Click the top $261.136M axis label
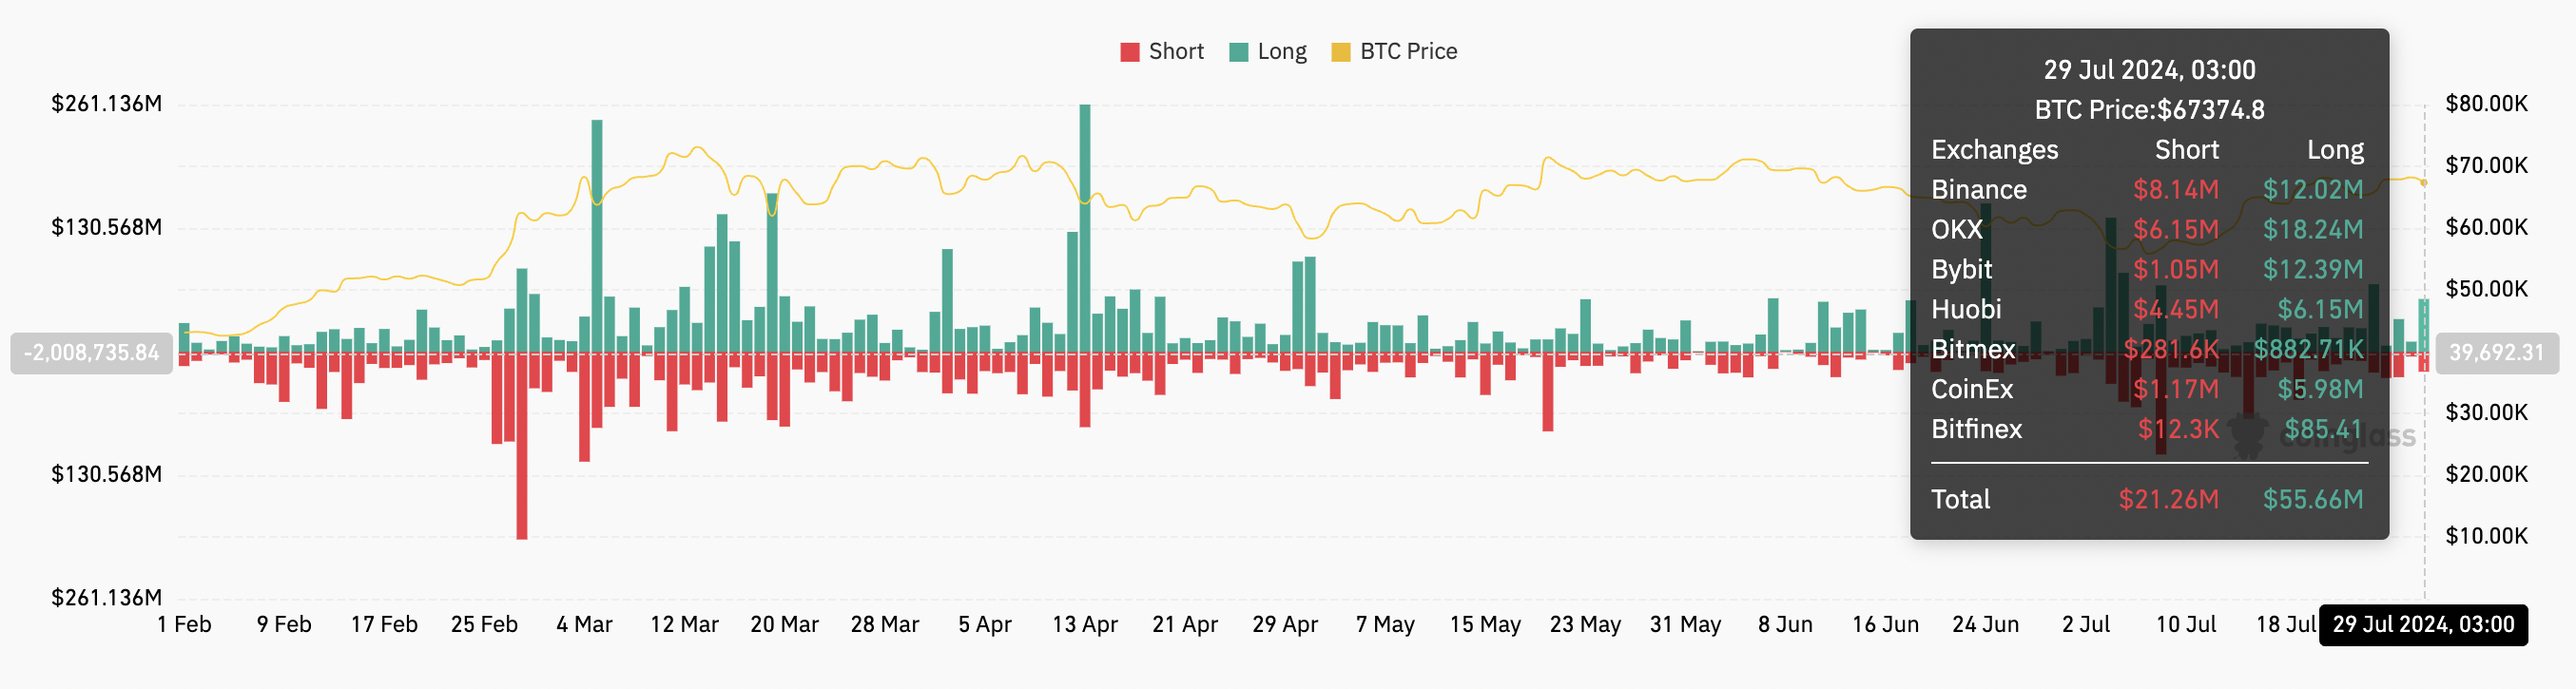The width and height of the screenshot is (2576, 689). (x=106, y=104)
